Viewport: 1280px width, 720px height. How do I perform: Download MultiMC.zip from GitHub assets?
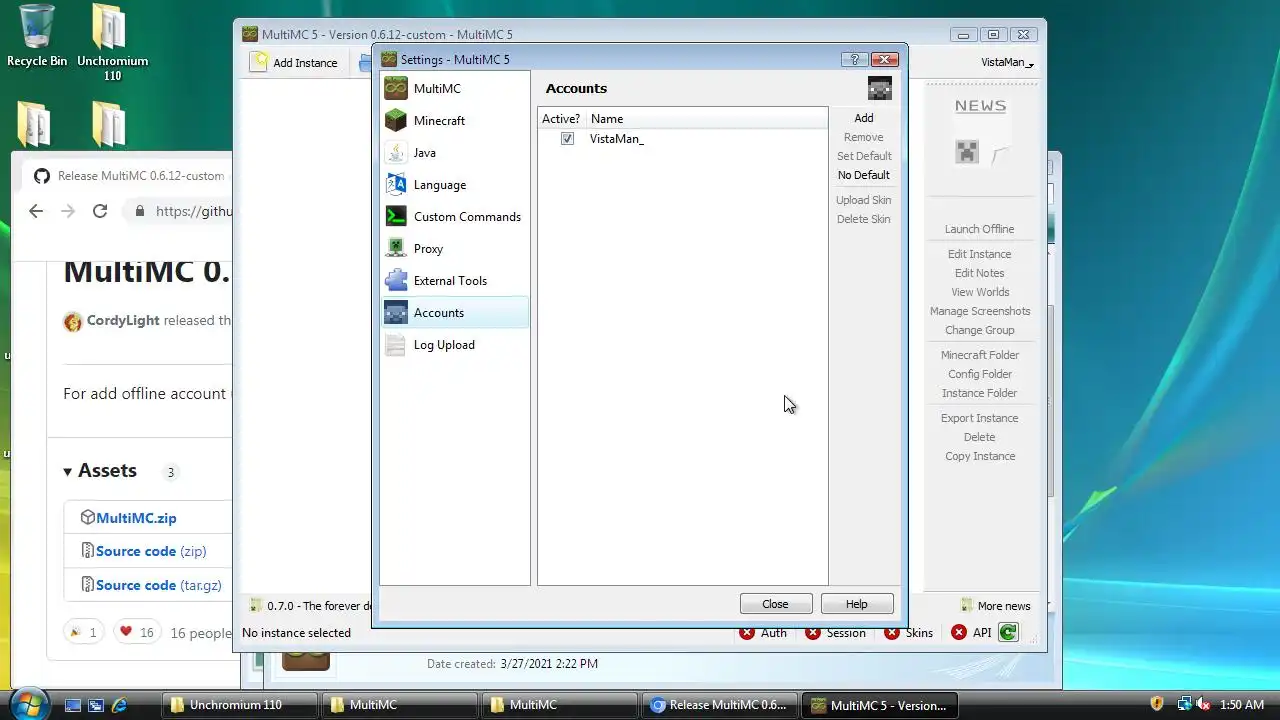136,518
